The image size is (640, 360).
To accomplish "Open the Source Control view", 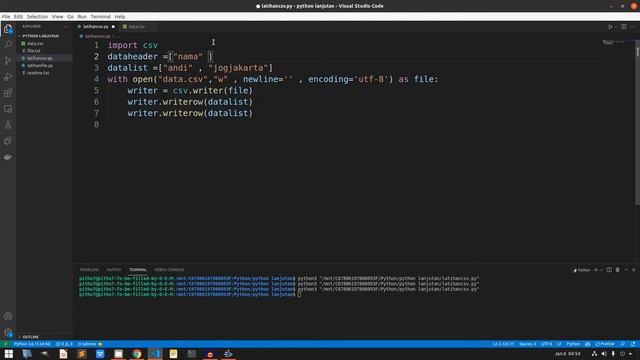I will point(8,61).
